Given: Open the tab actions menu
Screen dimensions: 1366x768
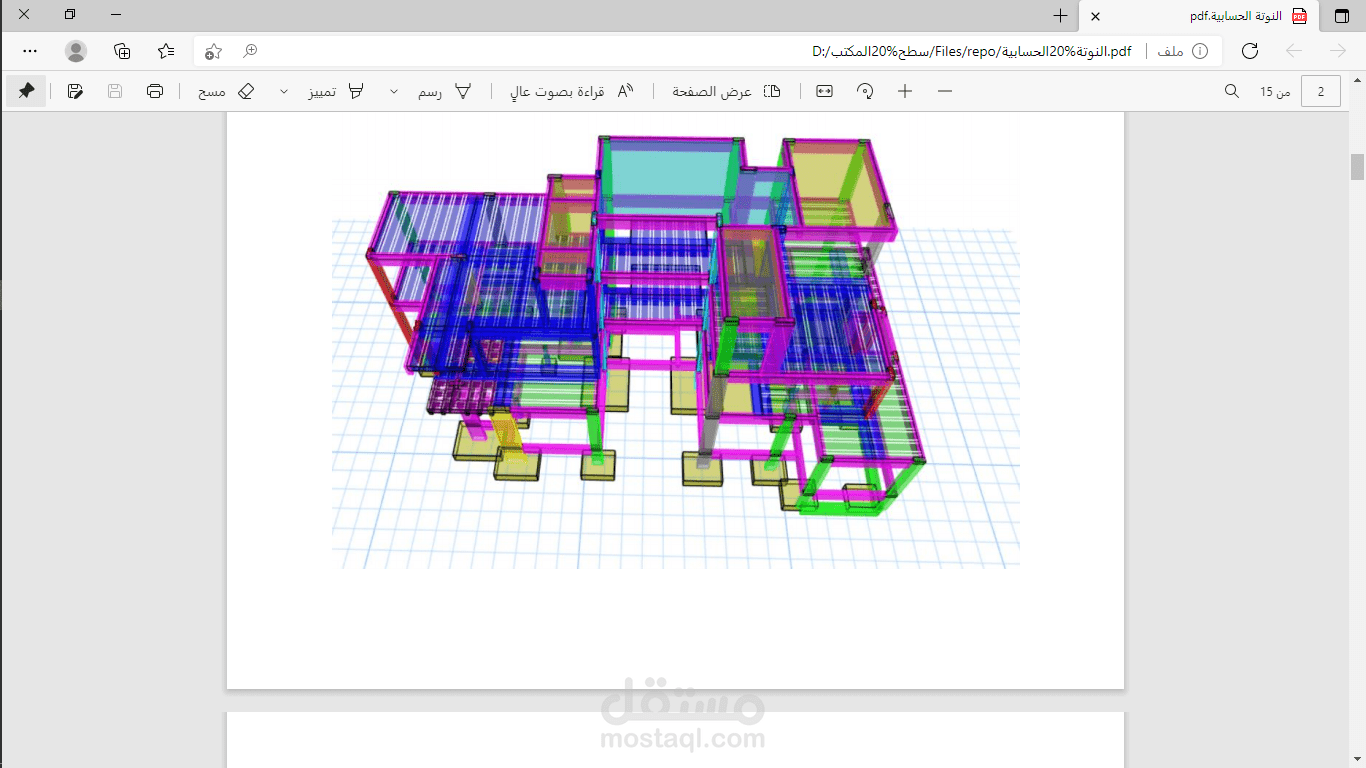Looking at the screenshot, I should [x=1342, y=16].
